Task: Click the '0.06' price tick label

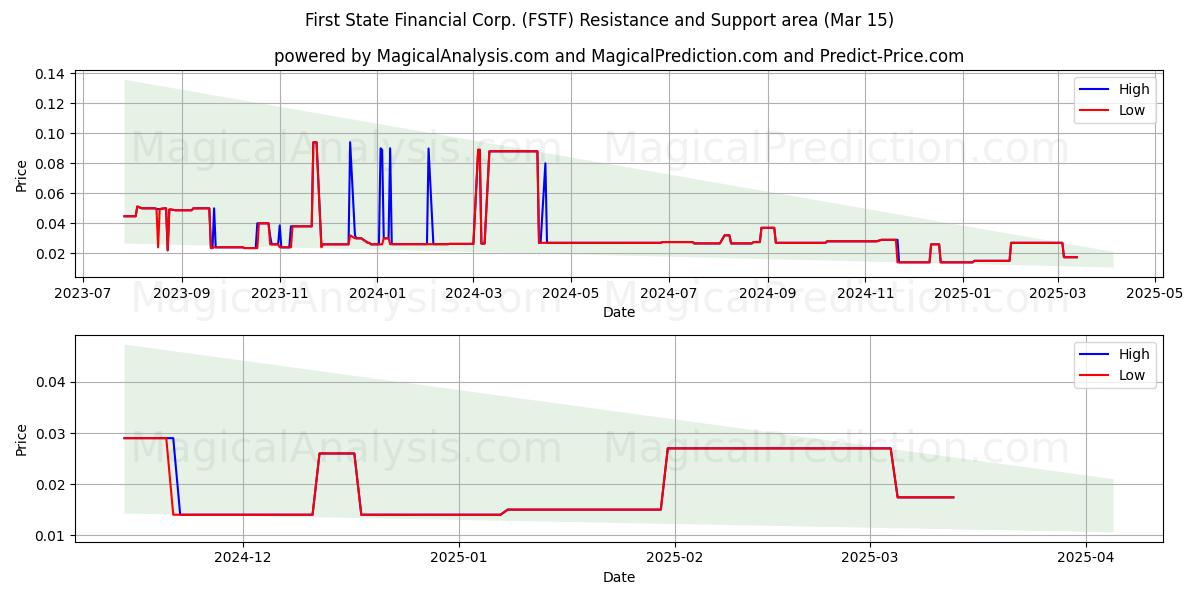Action: tap(51, 194)
